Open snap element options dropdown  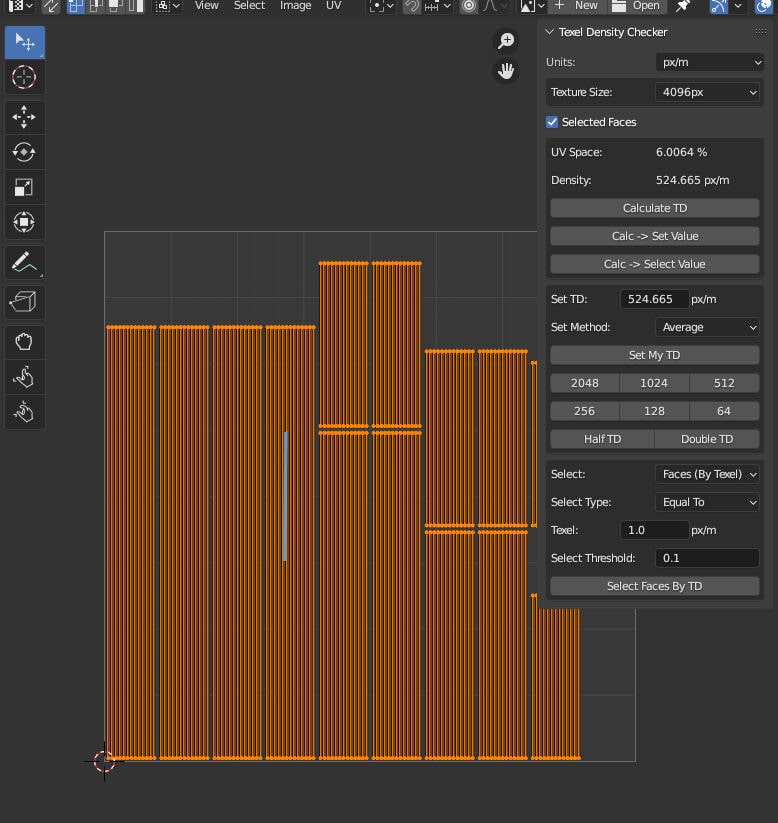(x=437, y=6)
